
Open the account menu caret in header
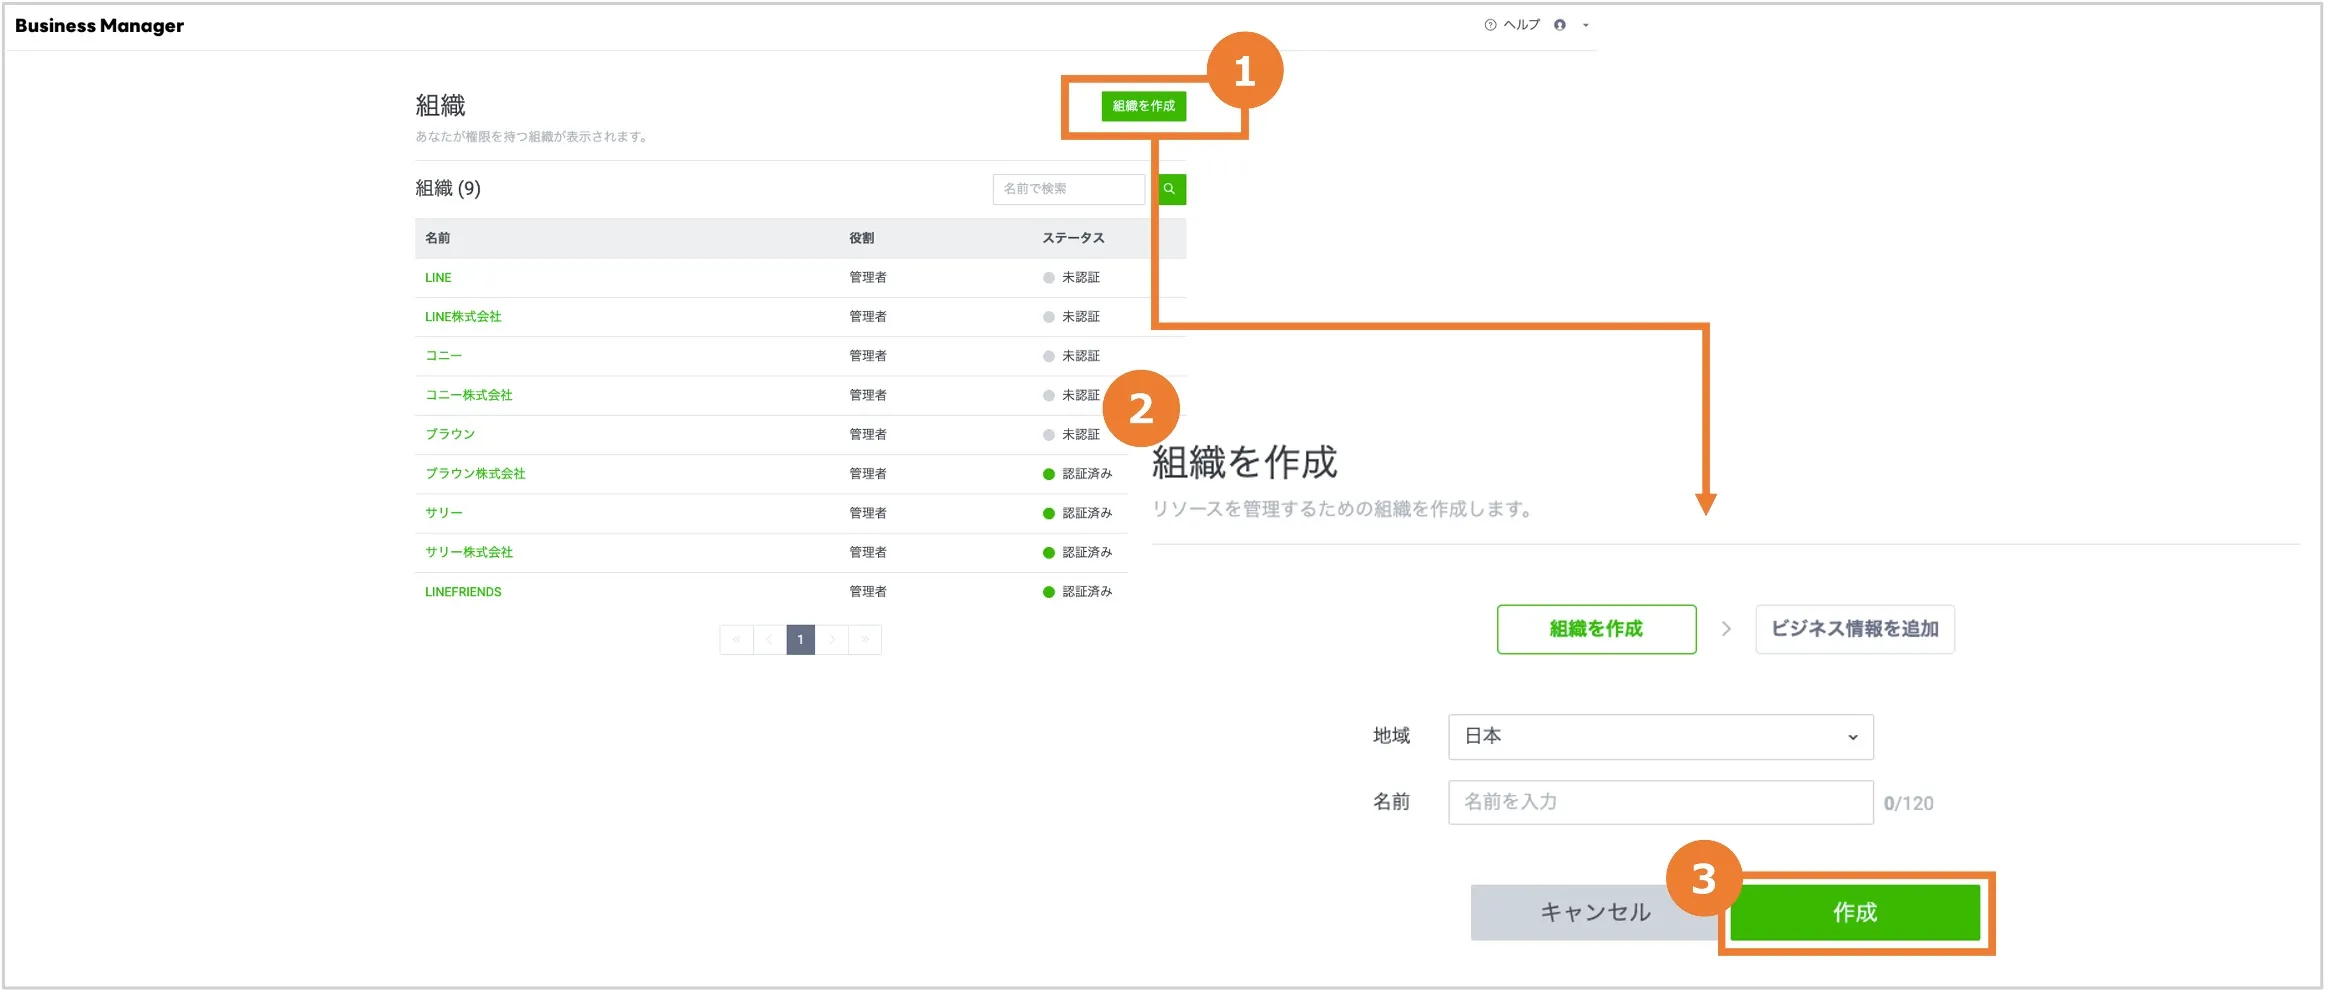pos(1586,26)
